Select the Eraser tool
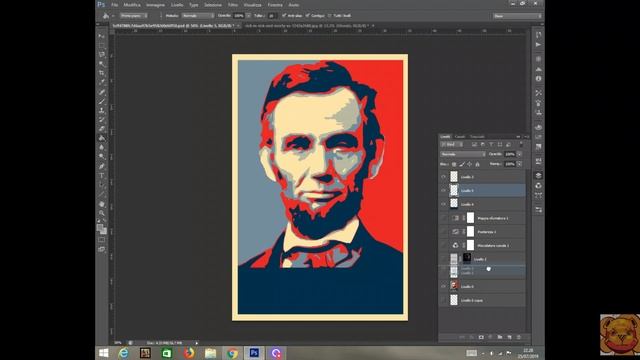The height and width of the screenshot is (360, 640). click(101, 129)
